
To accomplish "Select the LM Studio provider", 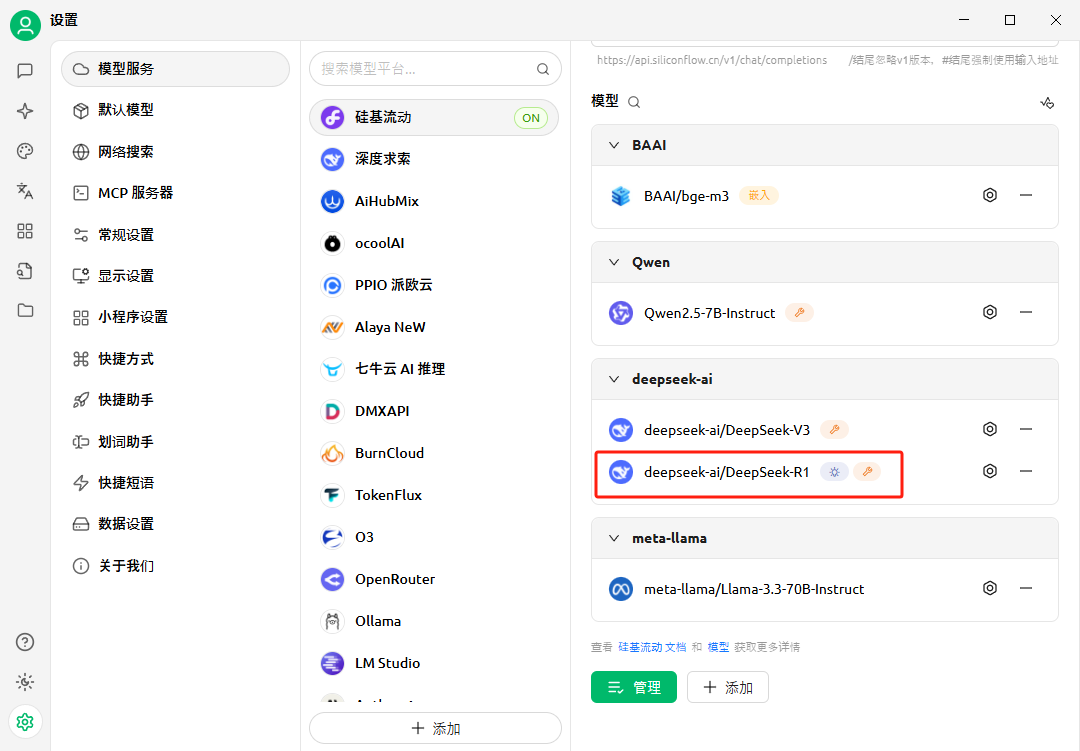I will pyautogui.click(x=434, y=663).
